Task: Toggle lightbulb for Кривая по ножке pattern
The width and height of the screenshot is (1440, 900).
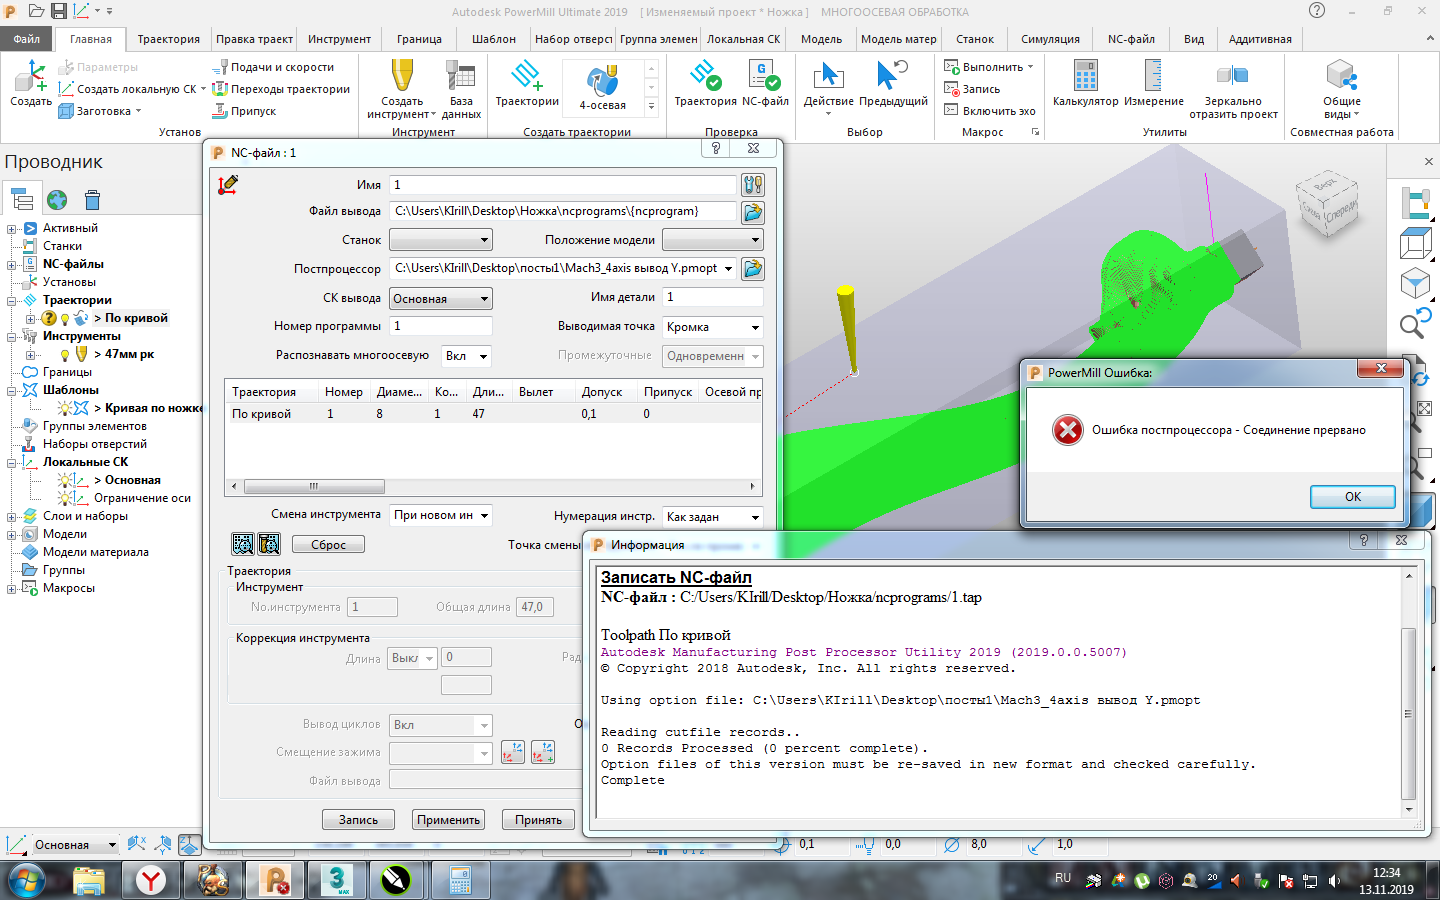Action: [x=65, y=408]
